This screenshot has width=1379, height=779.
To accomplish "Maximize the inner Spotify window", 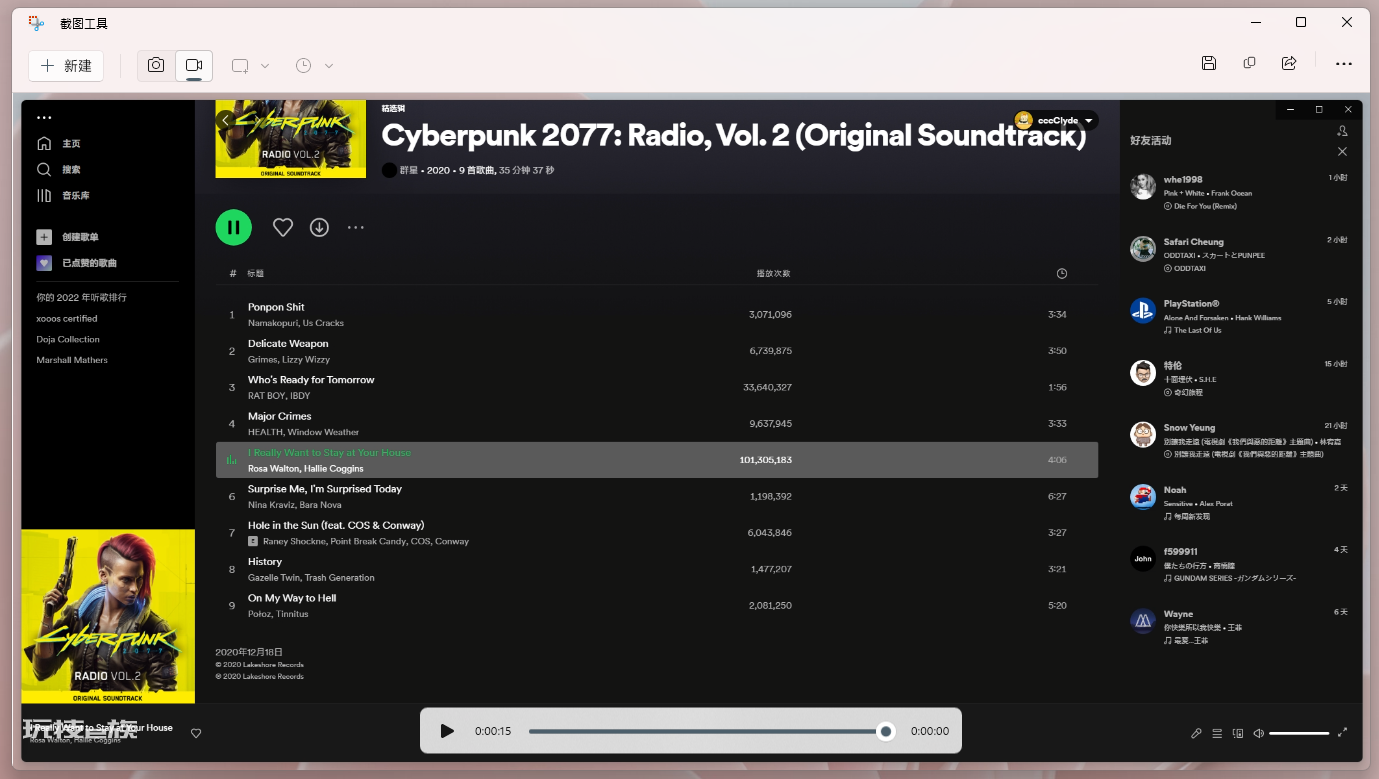I will pyautogui.click(x=1319, y=109).
